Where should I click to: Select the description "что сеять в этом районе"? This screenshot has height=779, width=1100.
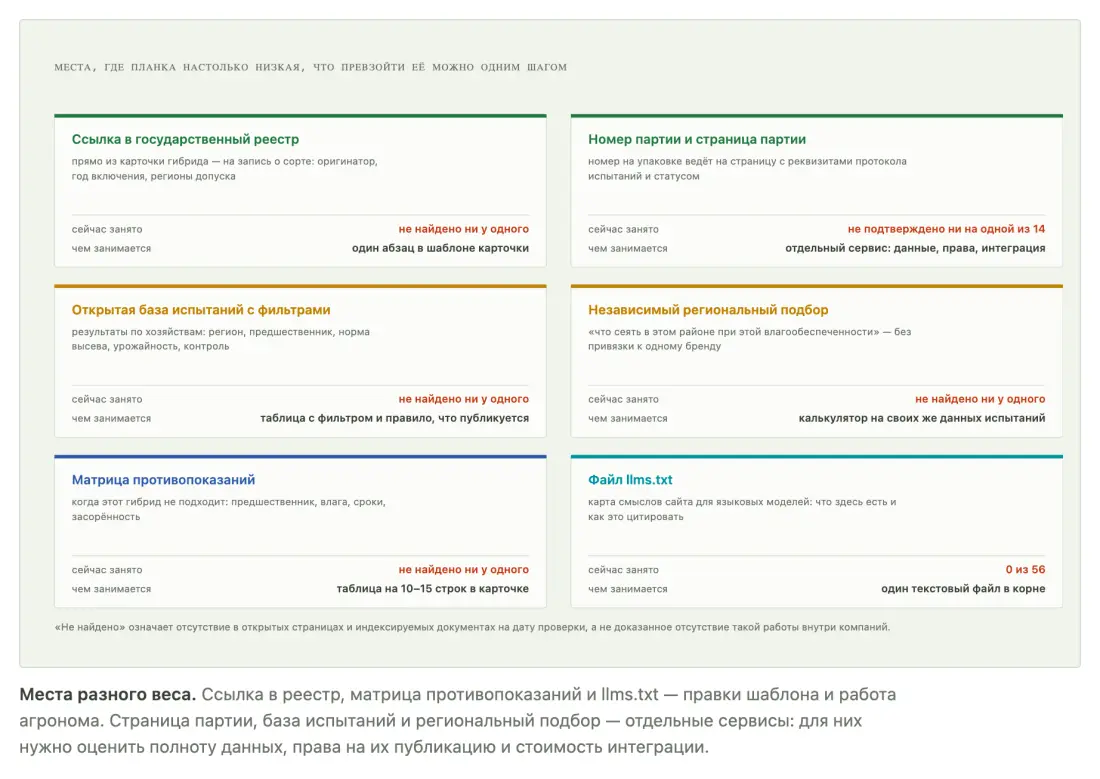click(657, 332)
